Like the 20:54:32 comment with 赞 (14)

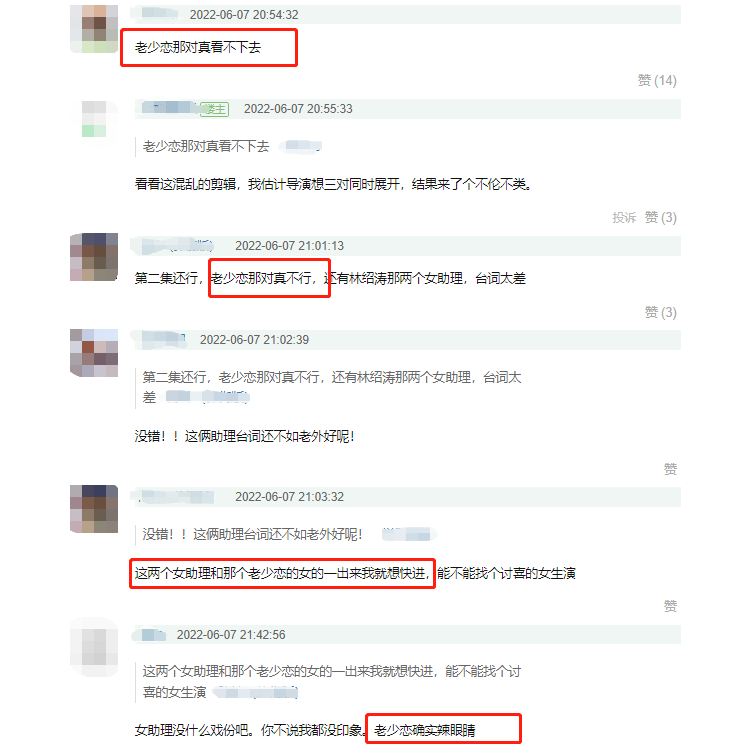pos(657,80)
